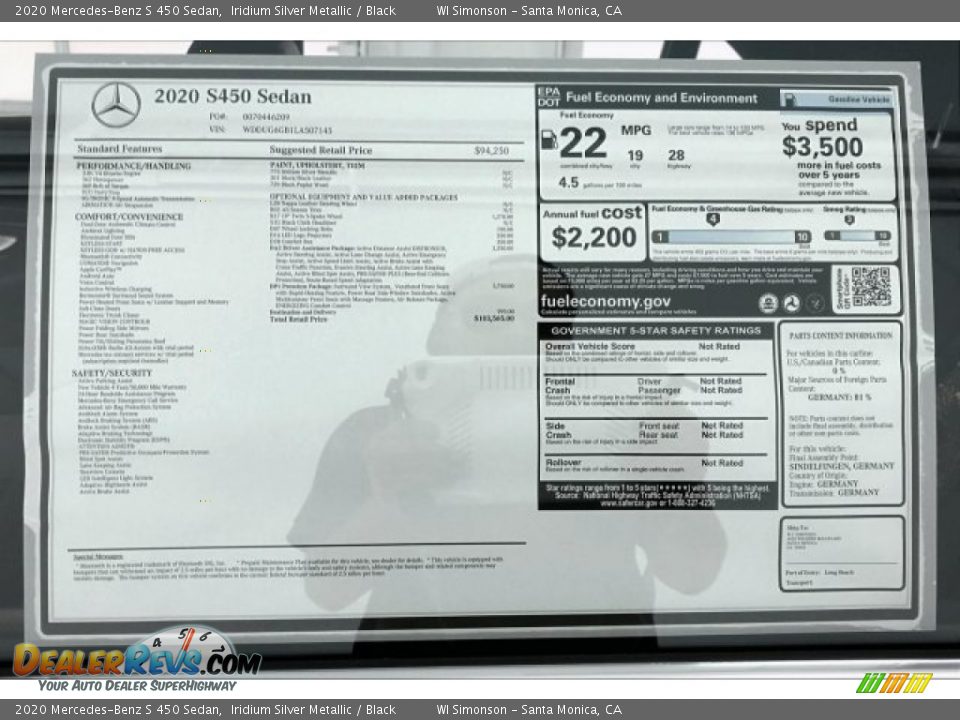Click 'Your Auto Dealer SuperHighway' tagline
Image resolution: width=960 pixels, height=720 pixels.
[x=137, y=686]
